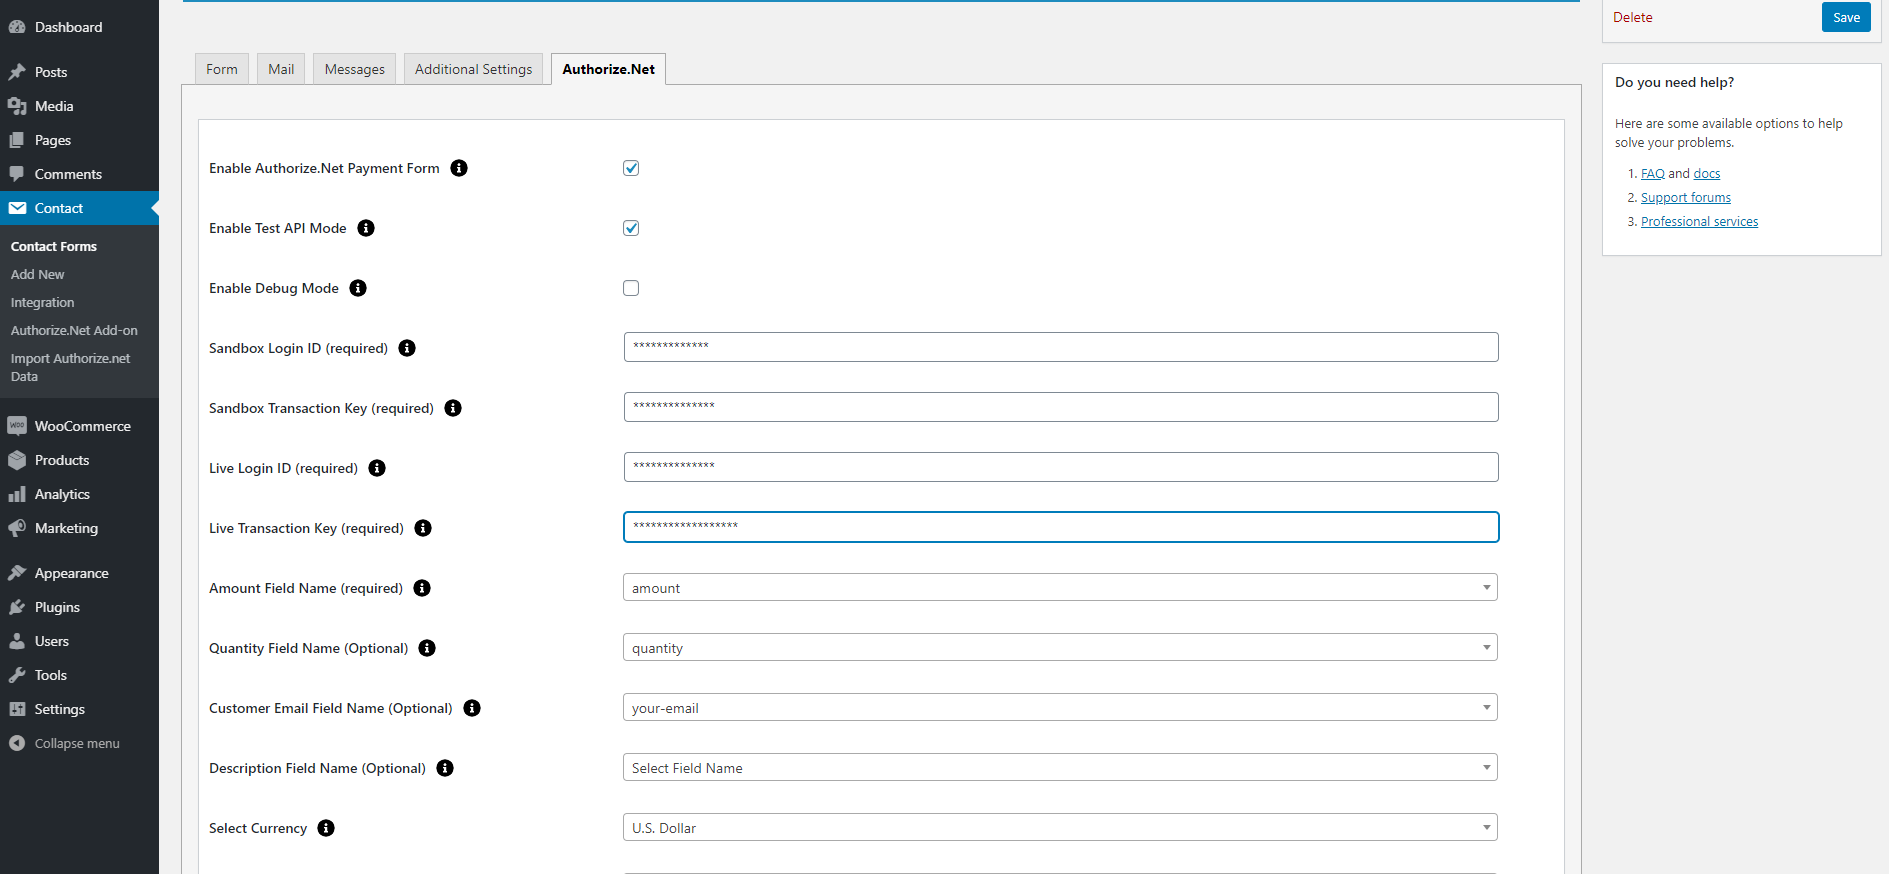The height and width of the screenshot is (874, 1889).
Task: Click the Collapse menu arrow icon
Action: coord(17,743)
